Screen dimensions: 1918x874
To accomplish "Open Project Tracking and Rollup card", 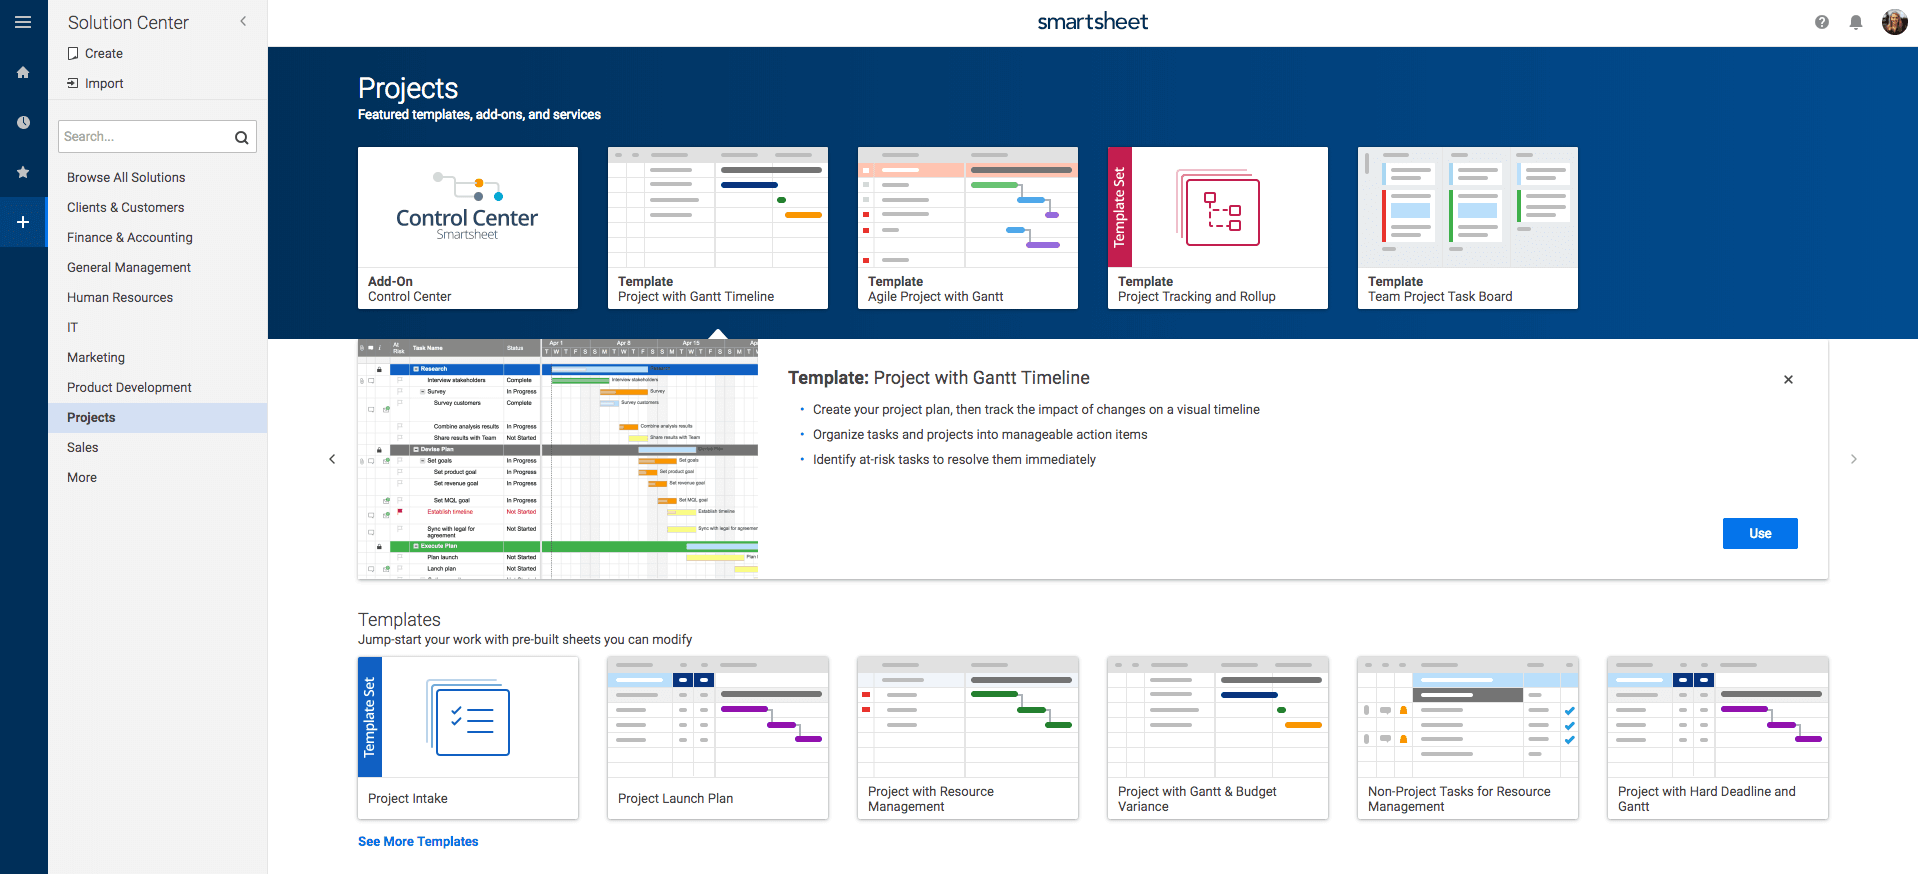I will pyautogui.click(x=1218, y=228).
